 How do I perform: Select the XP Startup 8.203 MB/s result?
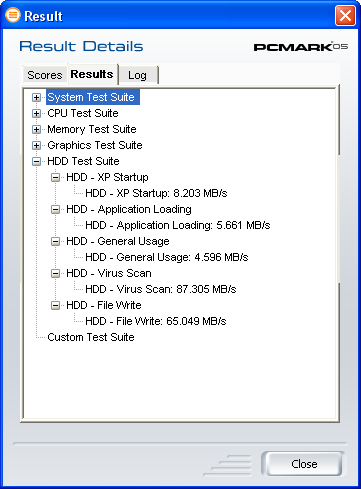tap(156, 193)
